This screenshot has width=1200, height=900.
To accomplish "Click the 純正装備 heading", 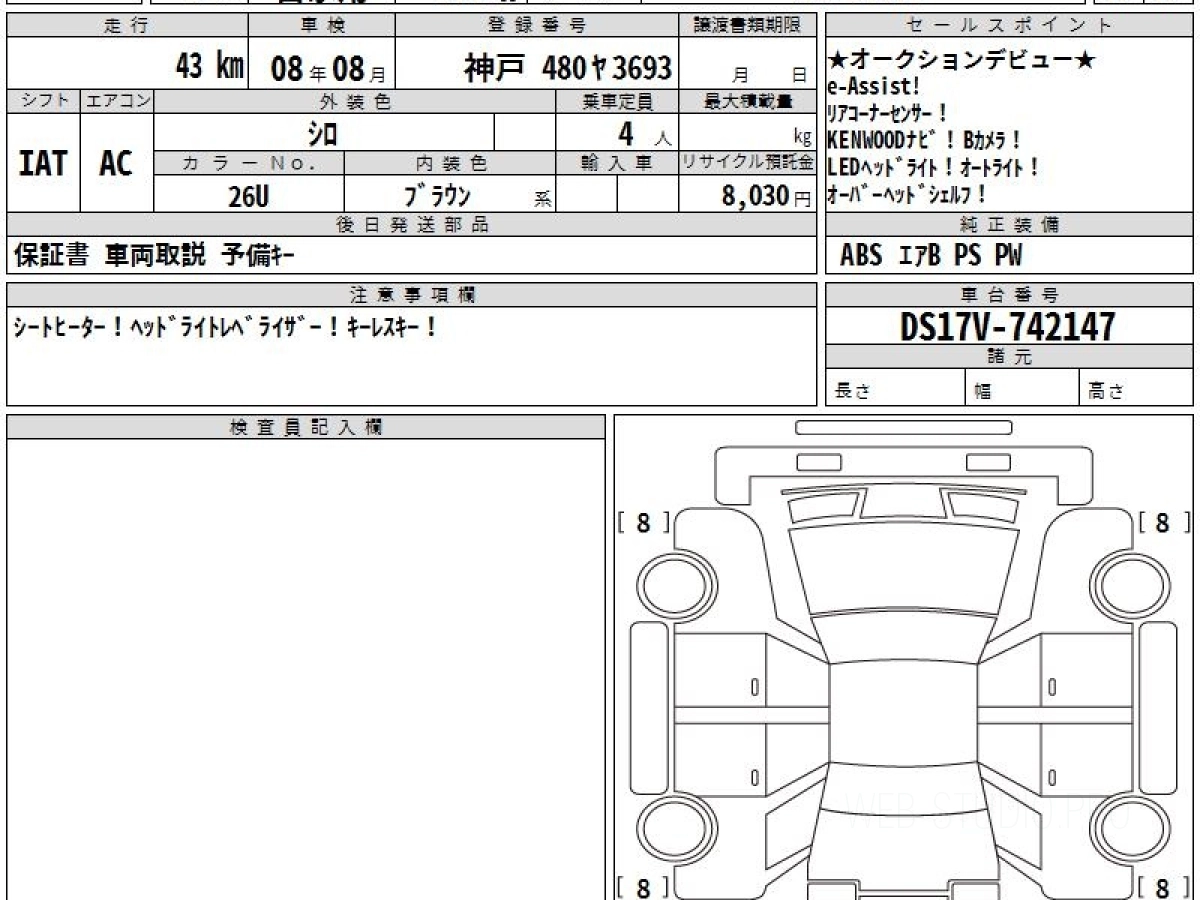I will coord(1009,225).
